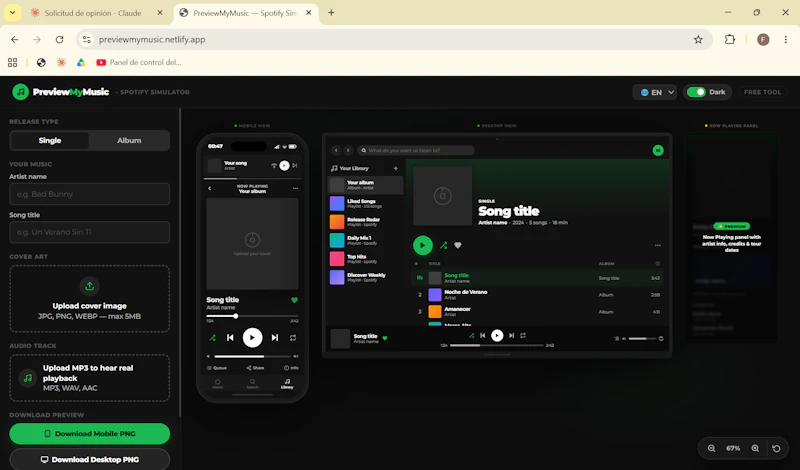Image resolution: width=800 pixels, height=470 pixels.
Task: Open the mobile Search tab
Action: point(253,384)
